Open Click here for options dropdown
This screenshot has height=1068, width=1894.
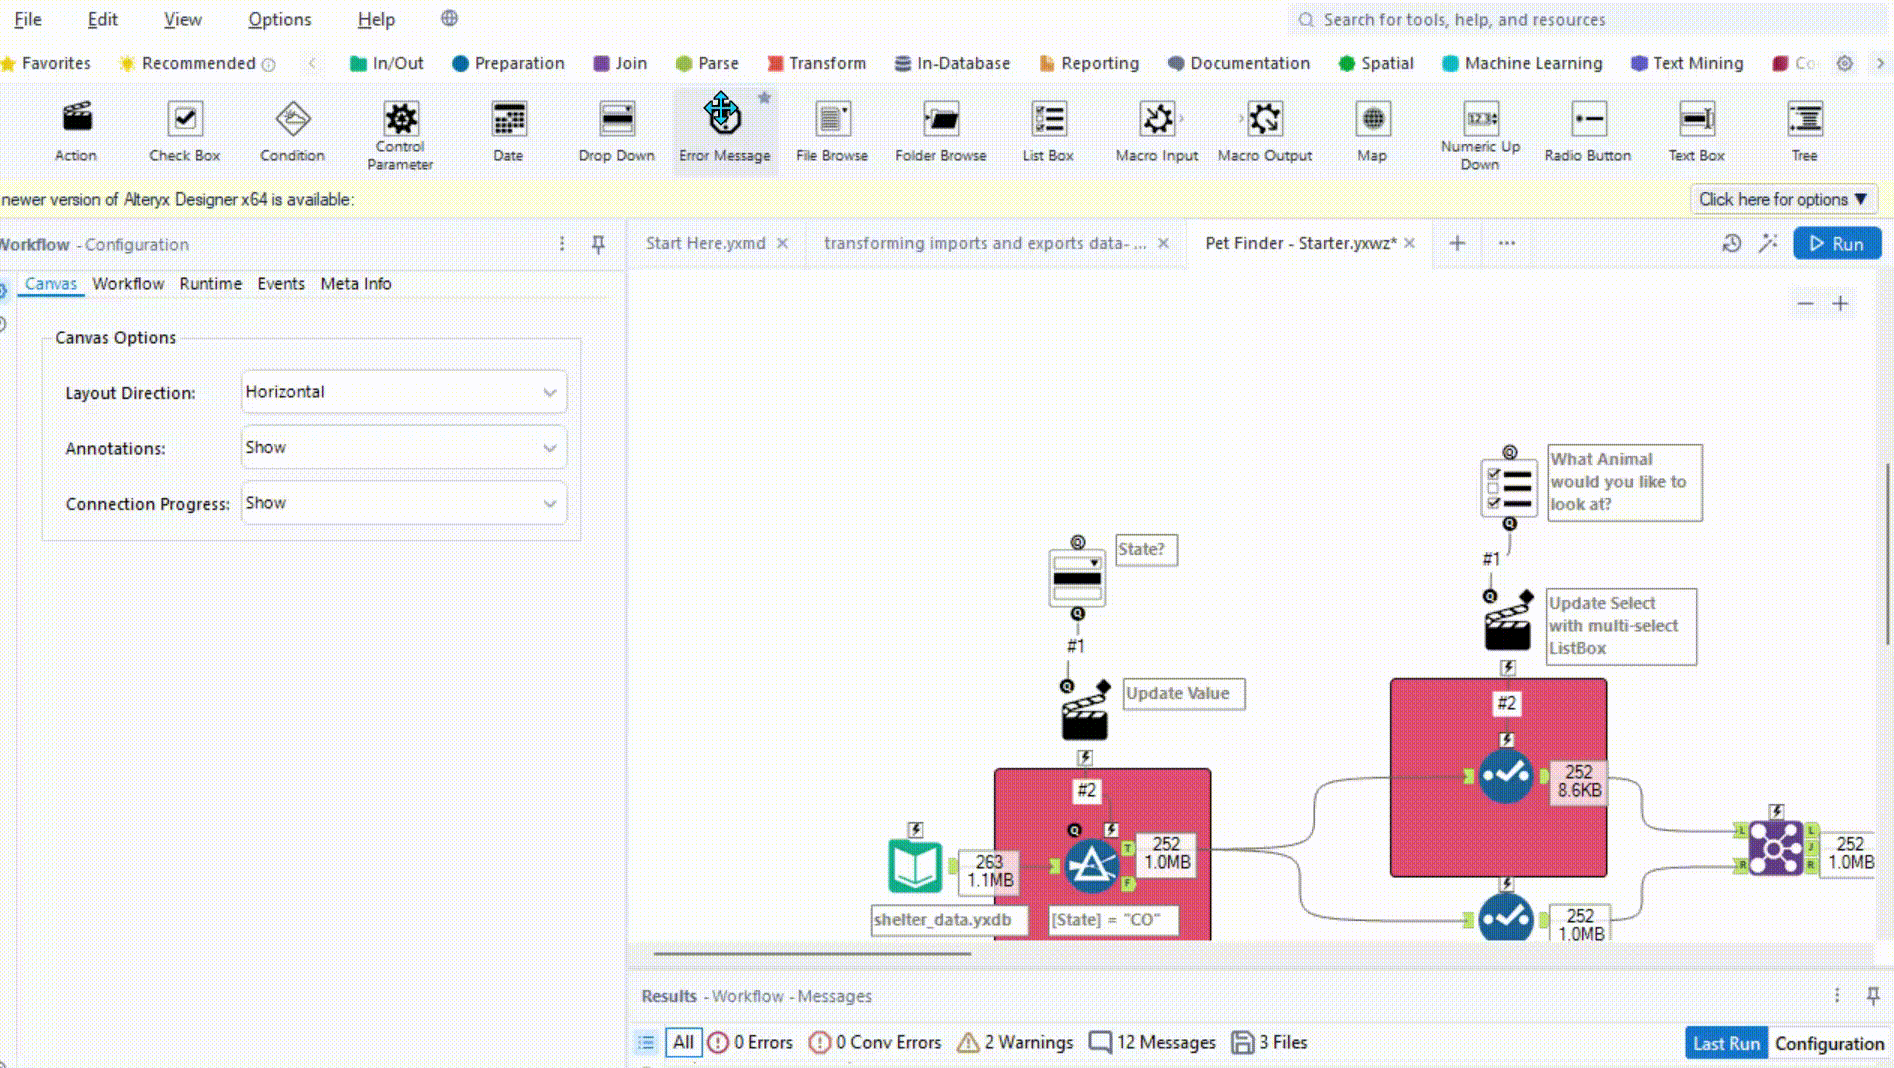(x=1783, y=199)
